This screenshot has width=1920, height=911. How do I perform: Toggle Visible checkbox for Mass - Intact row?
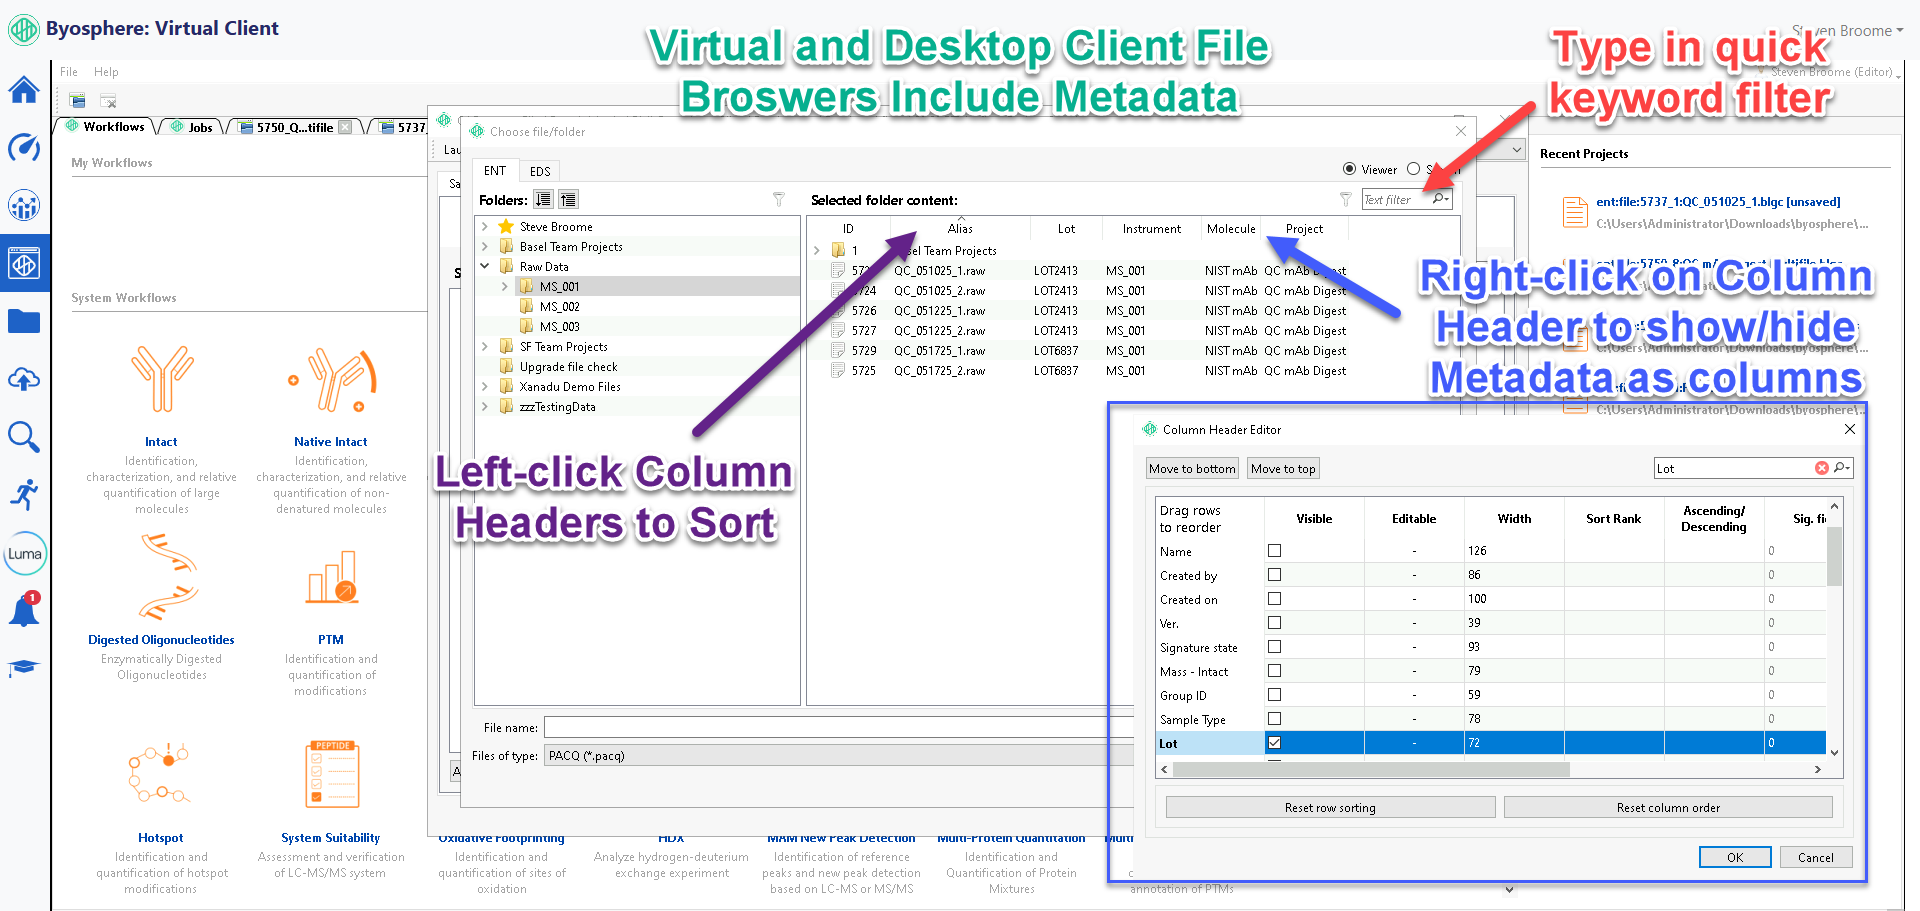tap(1274, 670)
